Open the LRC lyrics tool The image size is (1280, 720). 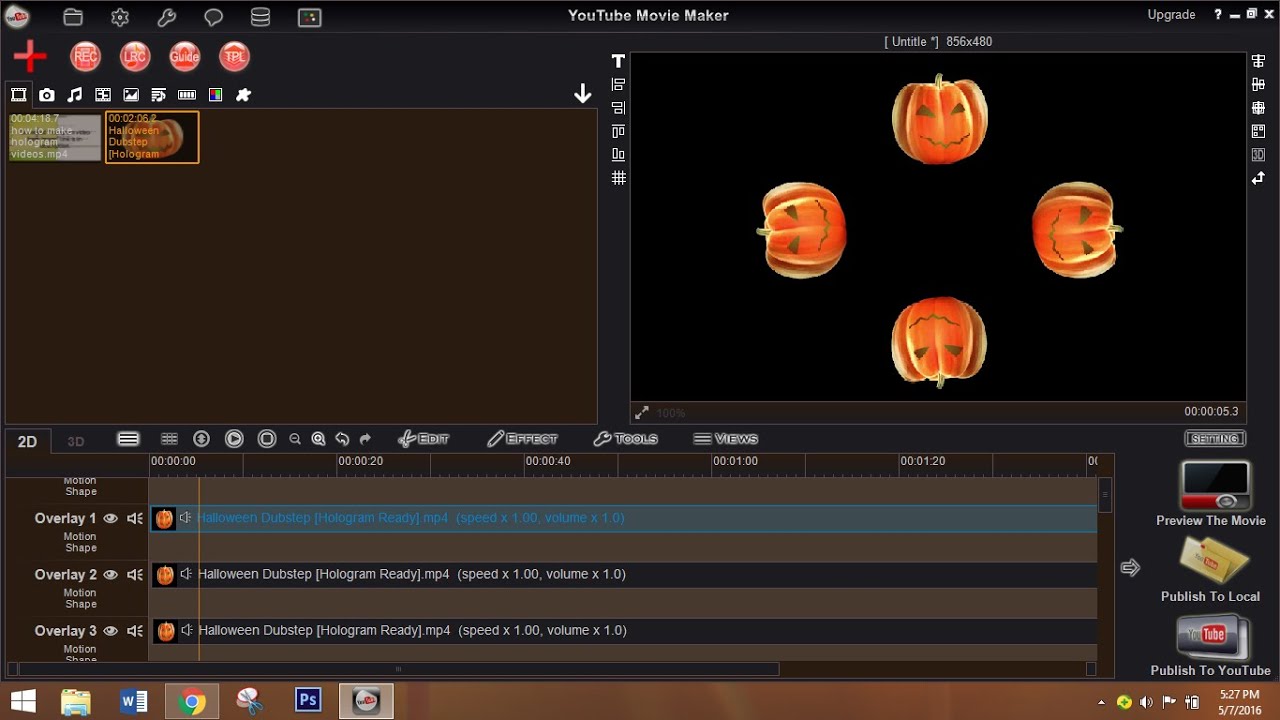click(135, 56)
